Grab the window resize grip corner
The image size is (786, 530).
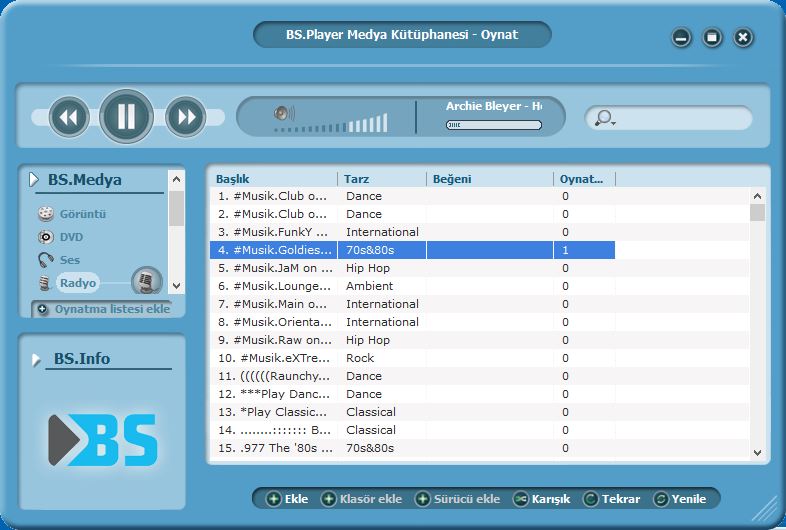click(x=765, y=509)
